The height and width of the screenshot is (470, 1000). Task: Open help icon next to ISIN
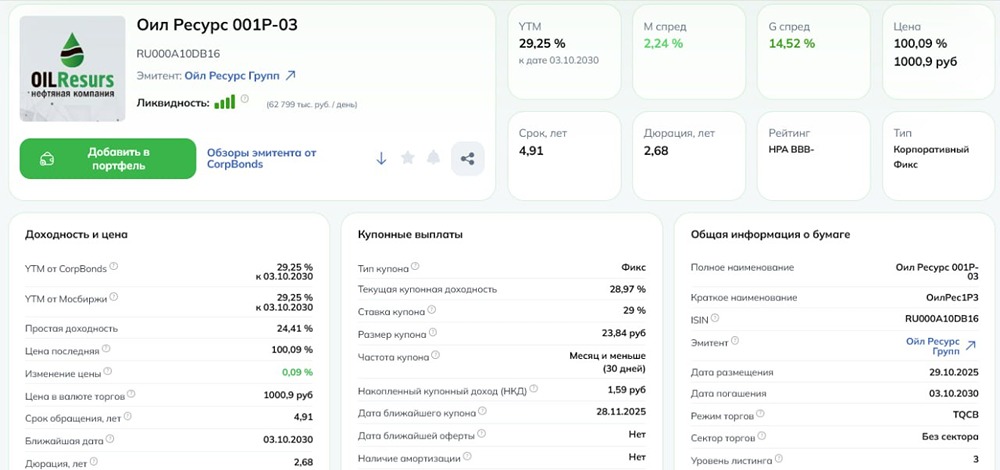pos(715,318)
